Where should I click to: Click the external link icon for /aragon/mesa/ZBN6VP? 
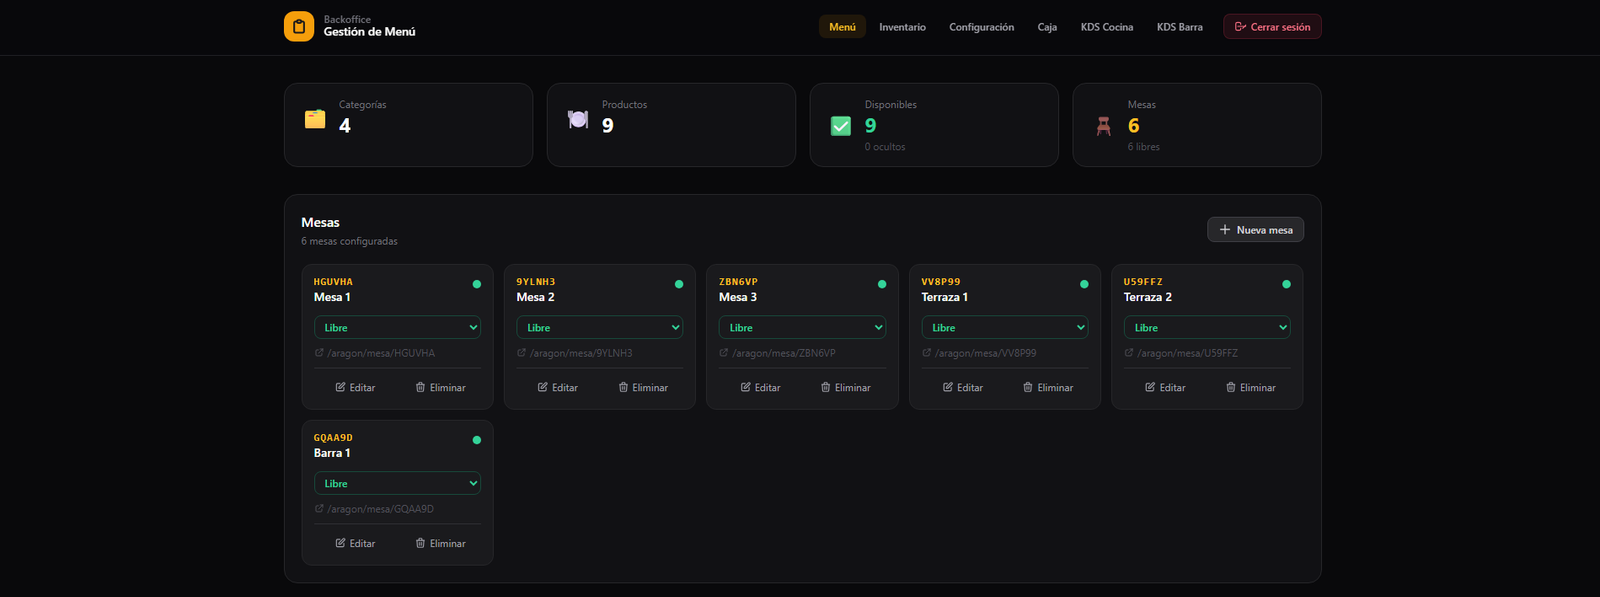(x=724, y=353)
